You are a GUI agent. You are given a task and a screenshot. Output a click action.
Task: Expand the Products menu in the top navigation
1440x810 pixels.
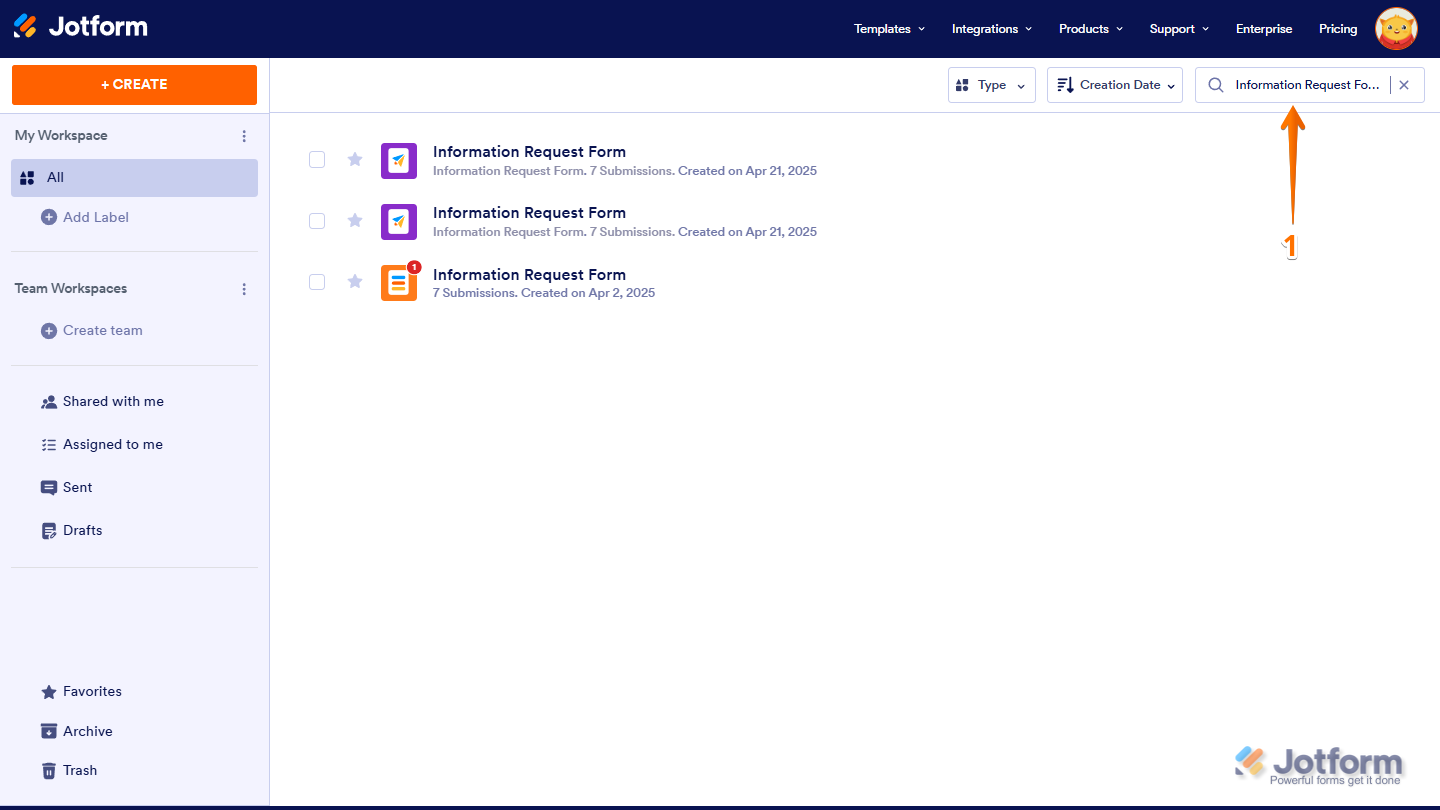(1090, 29)
